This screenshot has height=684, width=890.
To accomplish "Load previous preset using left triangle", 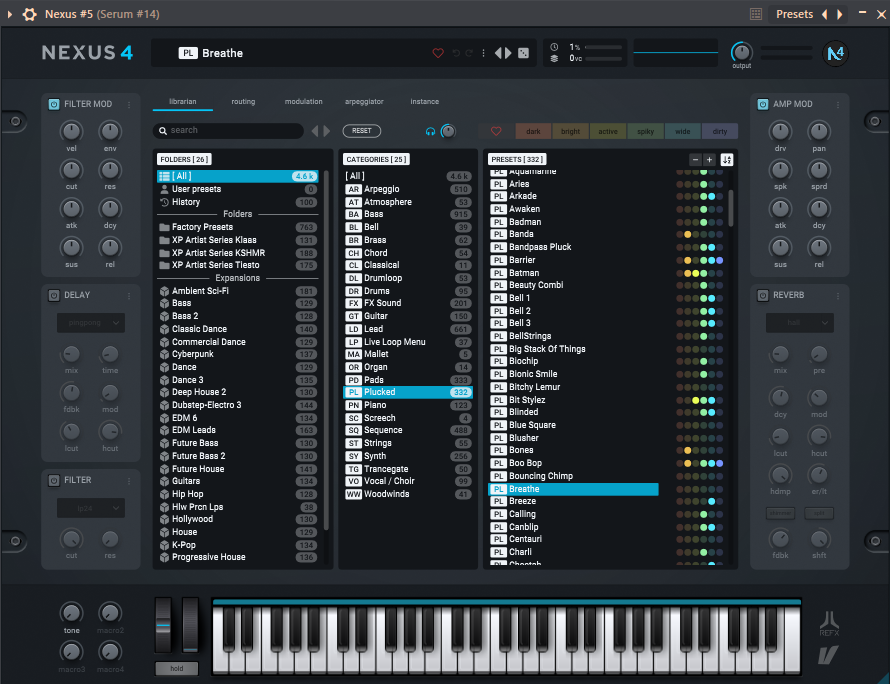I will (498, 53).
